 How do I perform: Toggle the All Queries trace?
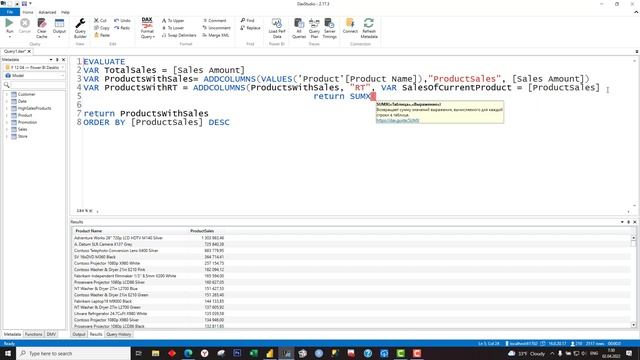pyautogui.click(x=299, y=28)
